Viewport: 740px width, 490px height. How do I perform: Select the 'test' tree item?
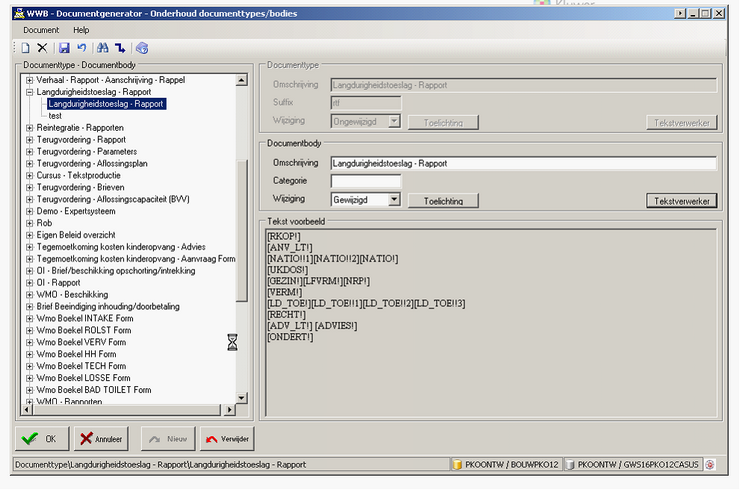pyautogui.click(x=55, y=116)
